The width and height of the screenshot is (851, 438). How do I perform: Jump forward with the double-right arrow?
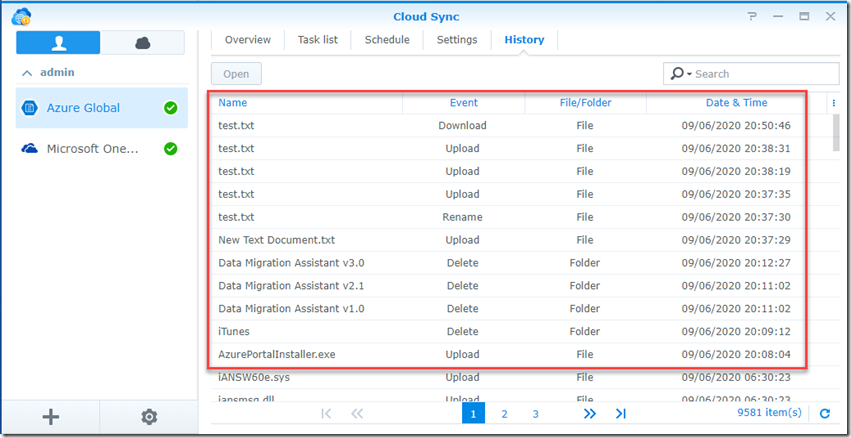(589, 414)
